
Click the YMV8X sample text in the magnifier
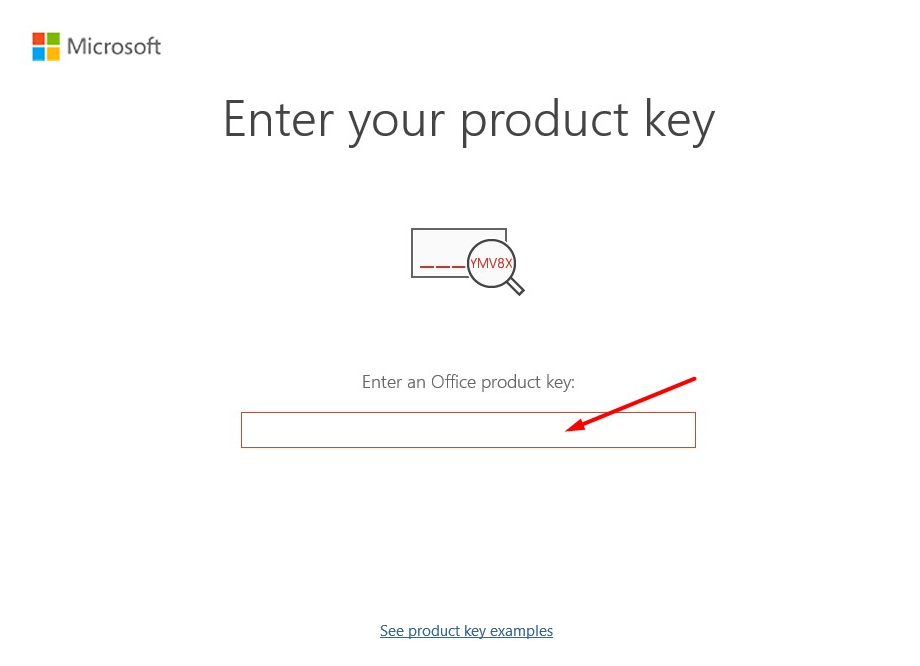click(491, 263)
